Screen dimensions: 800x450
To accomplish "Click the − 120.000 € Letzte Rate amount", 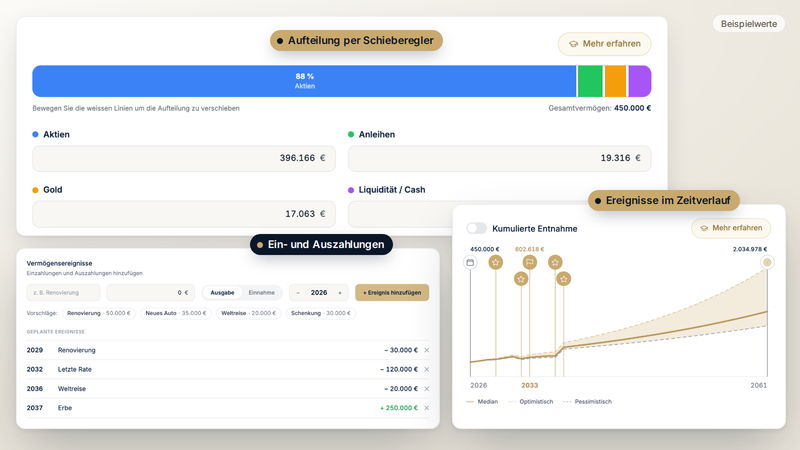I will [399, 369].
